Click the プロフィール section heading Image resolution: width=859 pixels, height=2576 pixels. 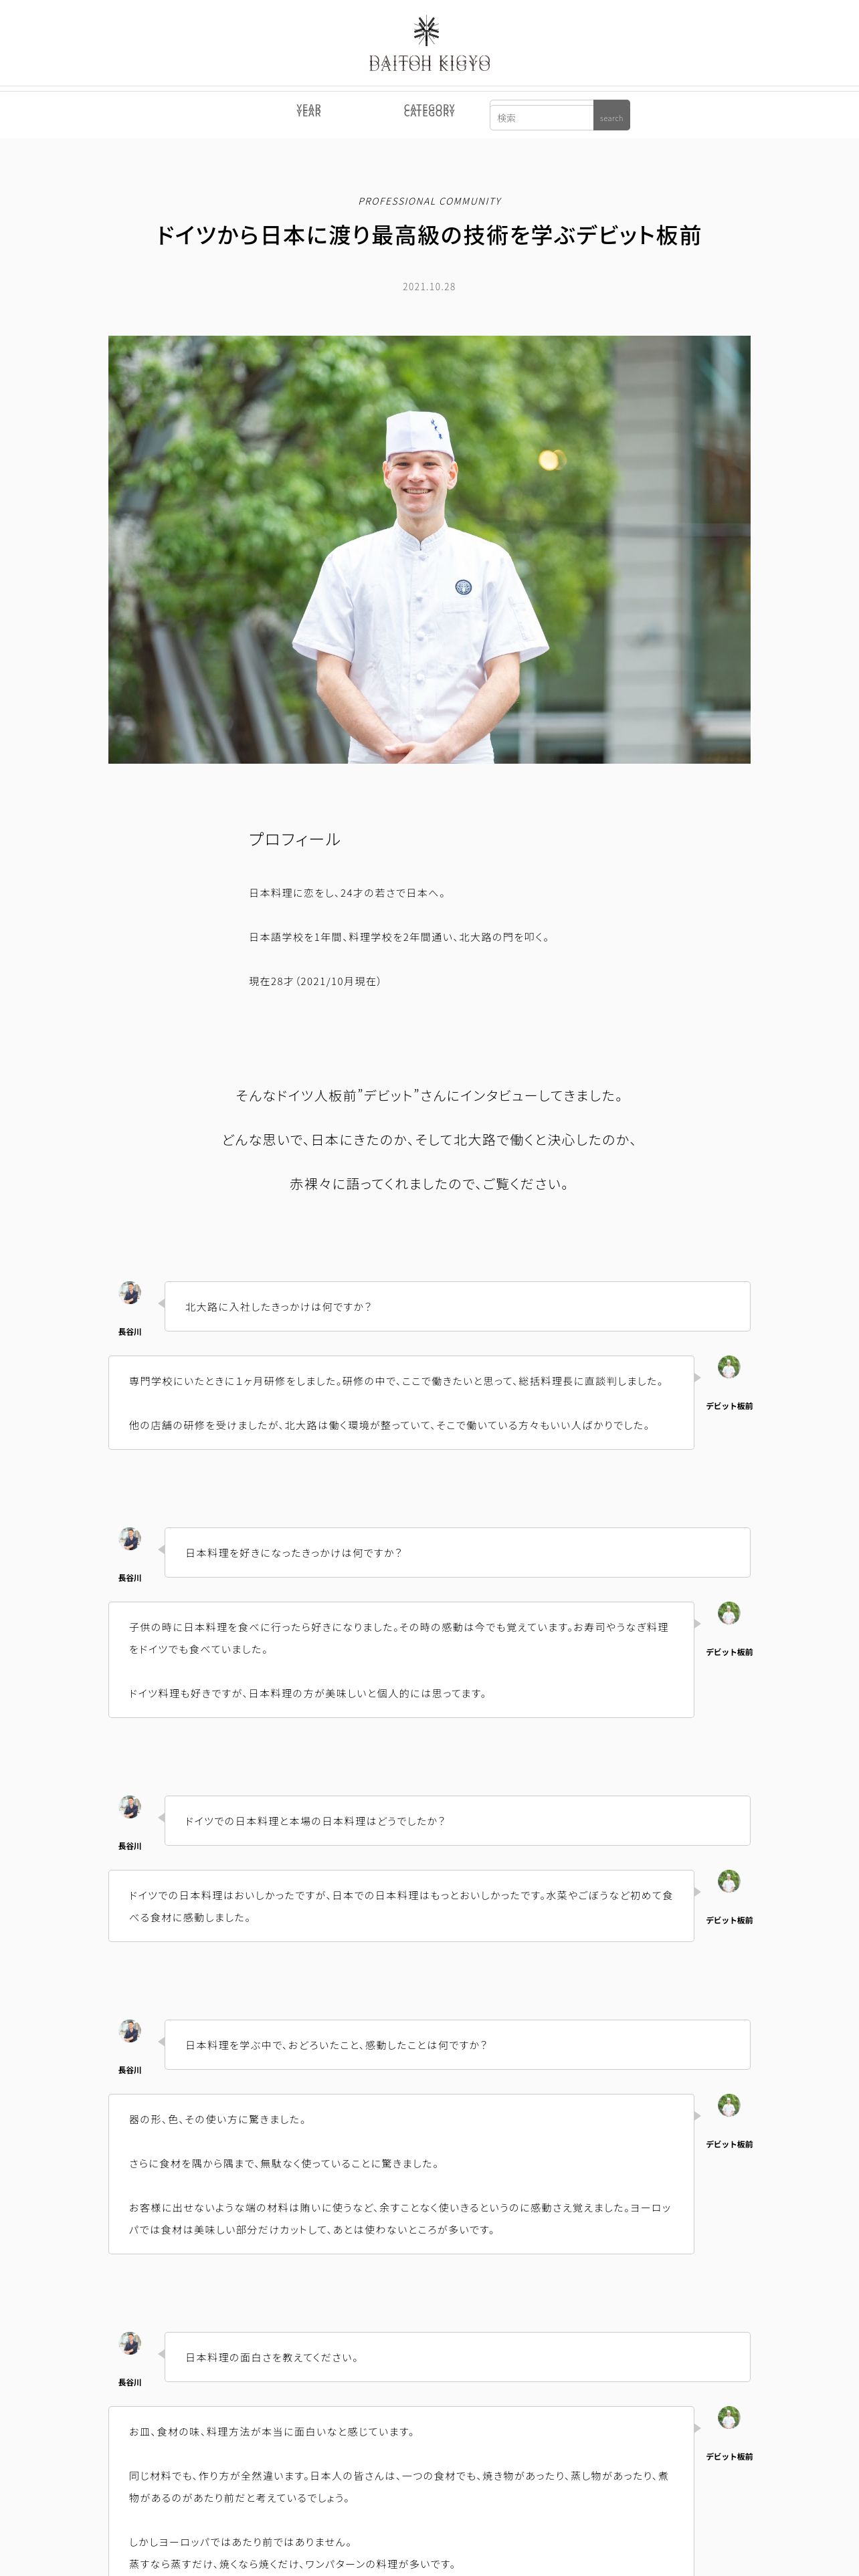point(294,839)
